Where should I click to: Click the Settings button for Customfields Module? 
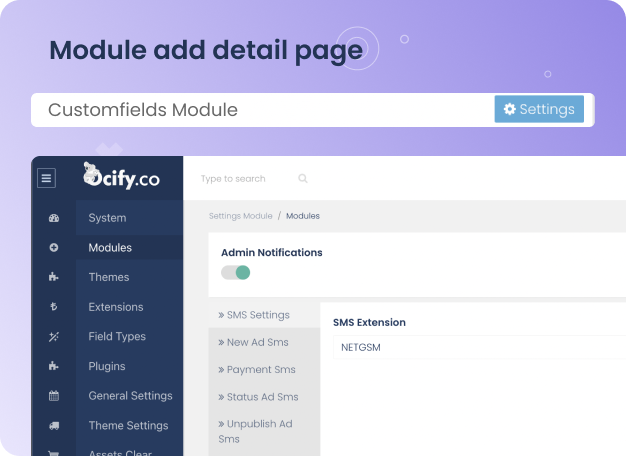click(539, 109)
